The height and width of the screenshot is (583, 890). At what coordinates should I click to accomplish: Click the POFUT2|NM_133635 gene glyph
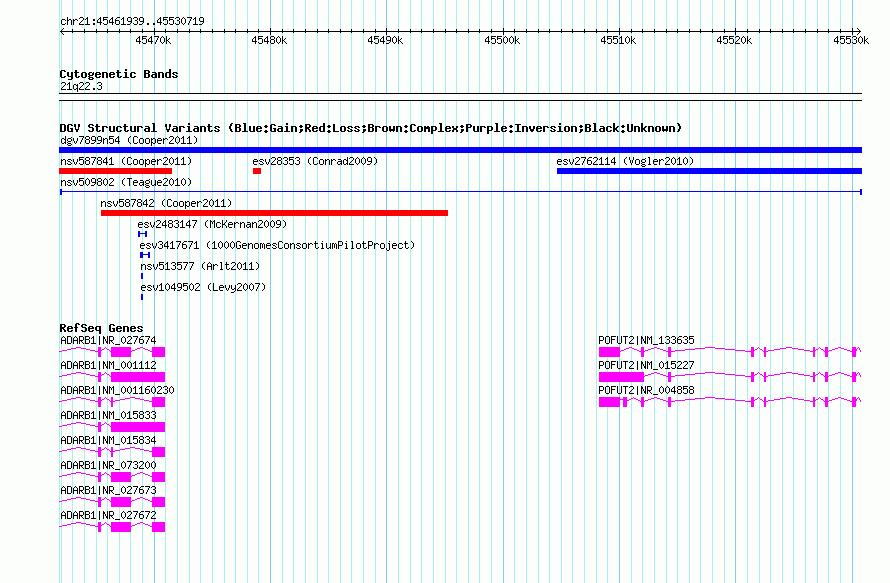[x=730, y=352]
